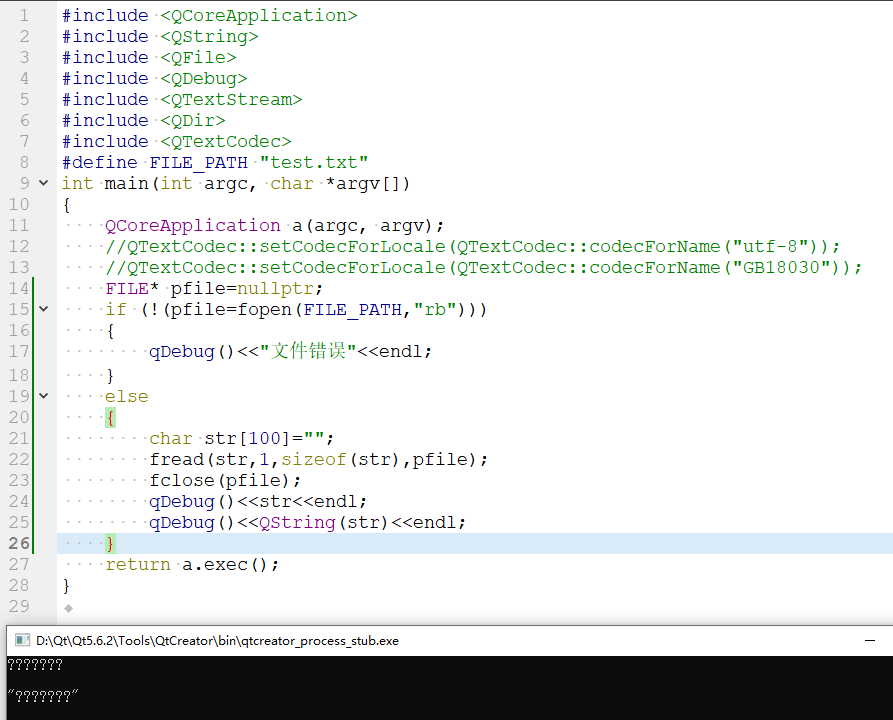Click the highlighted opening brace on line 20

pyautogui.click(x=110, y=418)
